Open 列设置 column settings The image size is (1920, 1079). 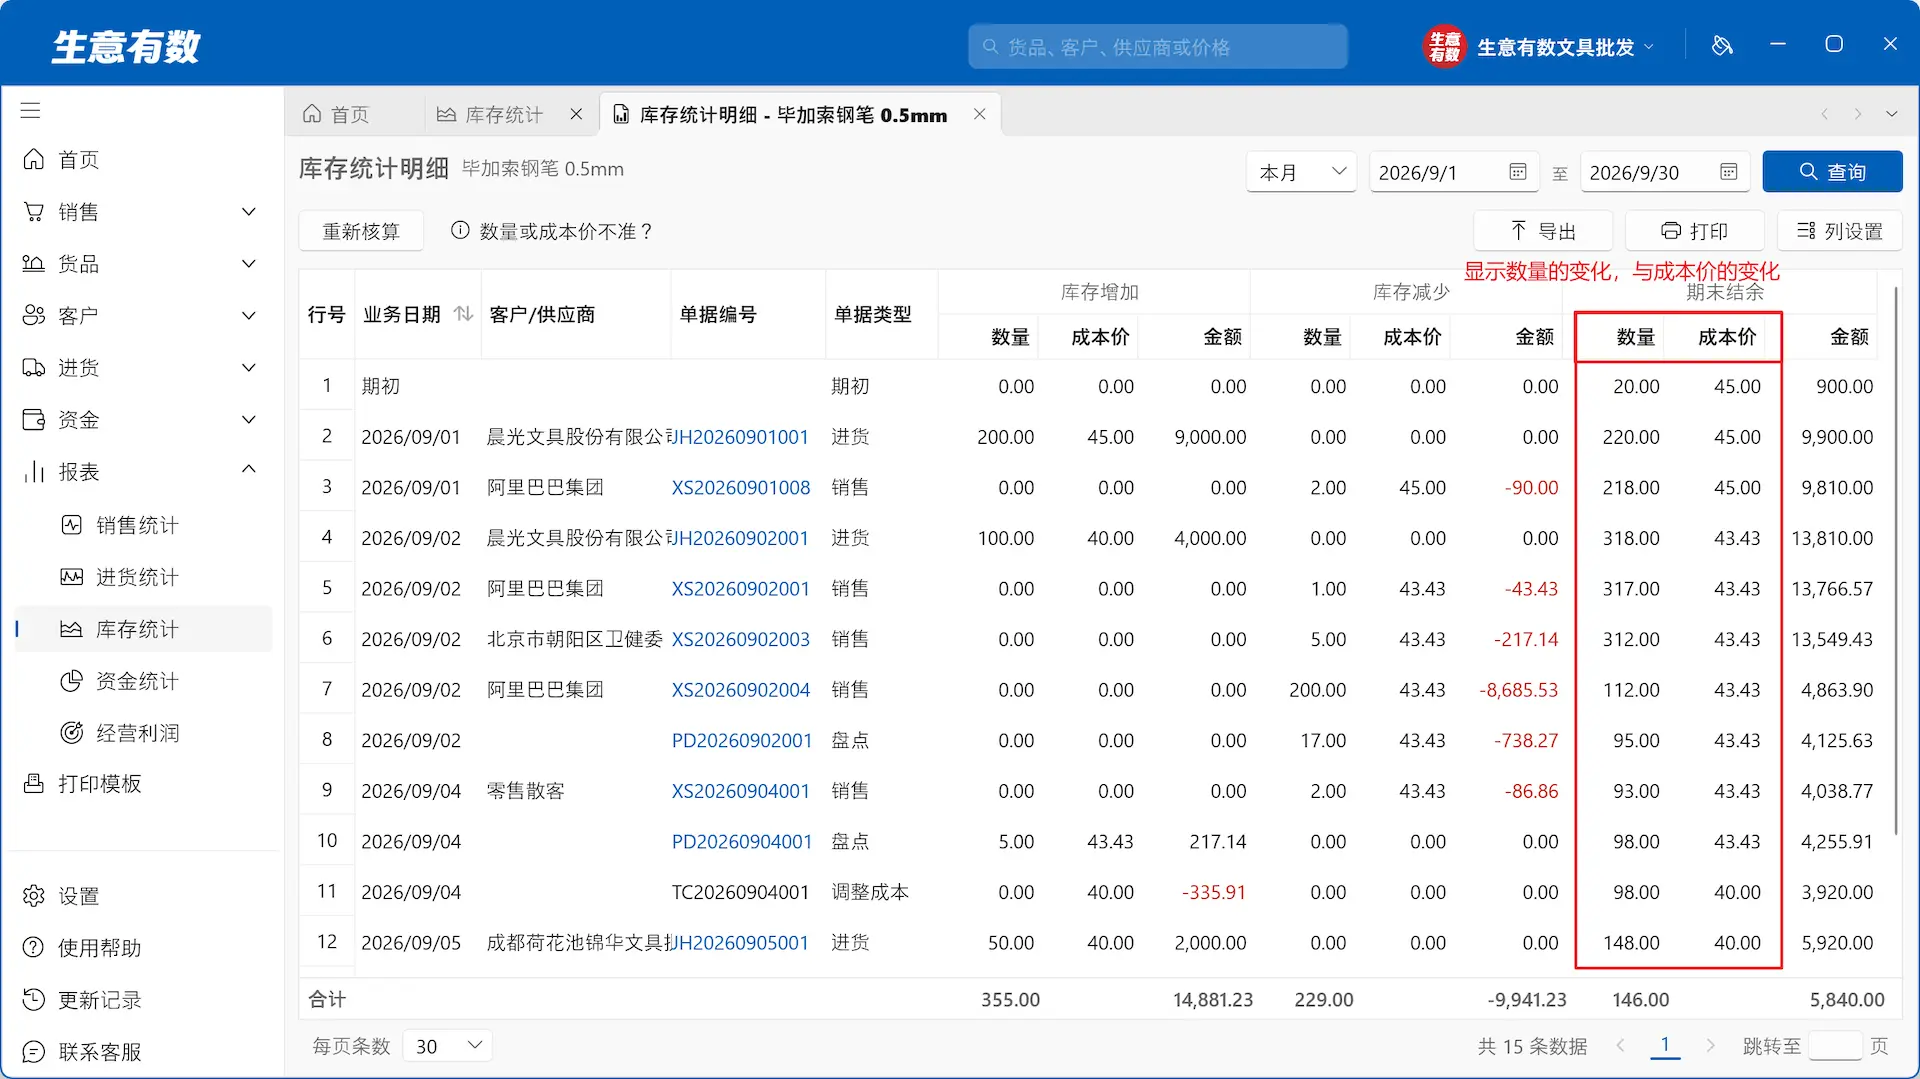click(x=1839, y=231)
